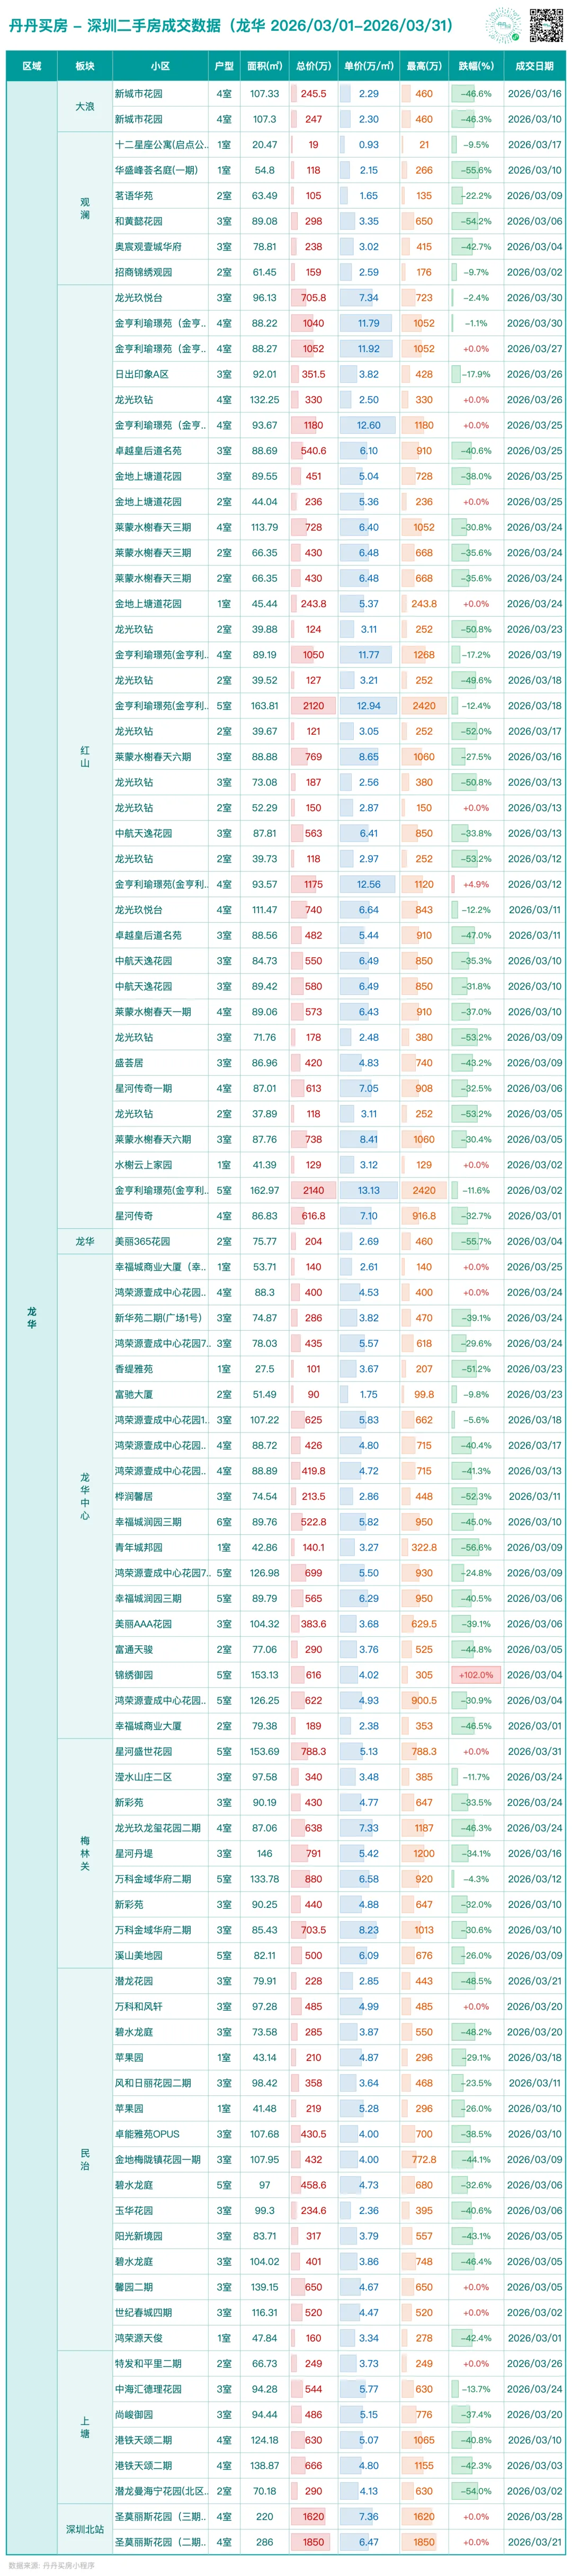Click community name 桦润馨居
The height and width of the screenshot is (2576, 572).
134,1496
